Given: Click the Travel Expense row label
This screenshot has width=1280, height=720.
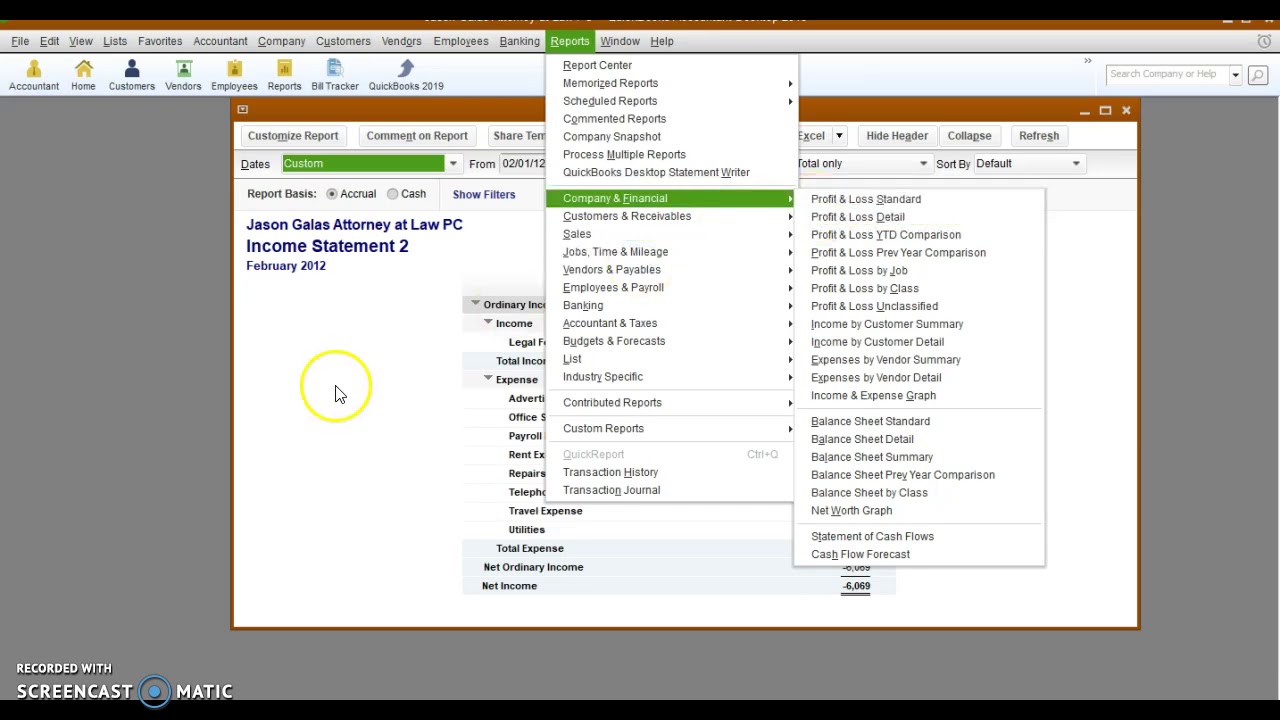Looking at the screenshot, I should point(545,511).
